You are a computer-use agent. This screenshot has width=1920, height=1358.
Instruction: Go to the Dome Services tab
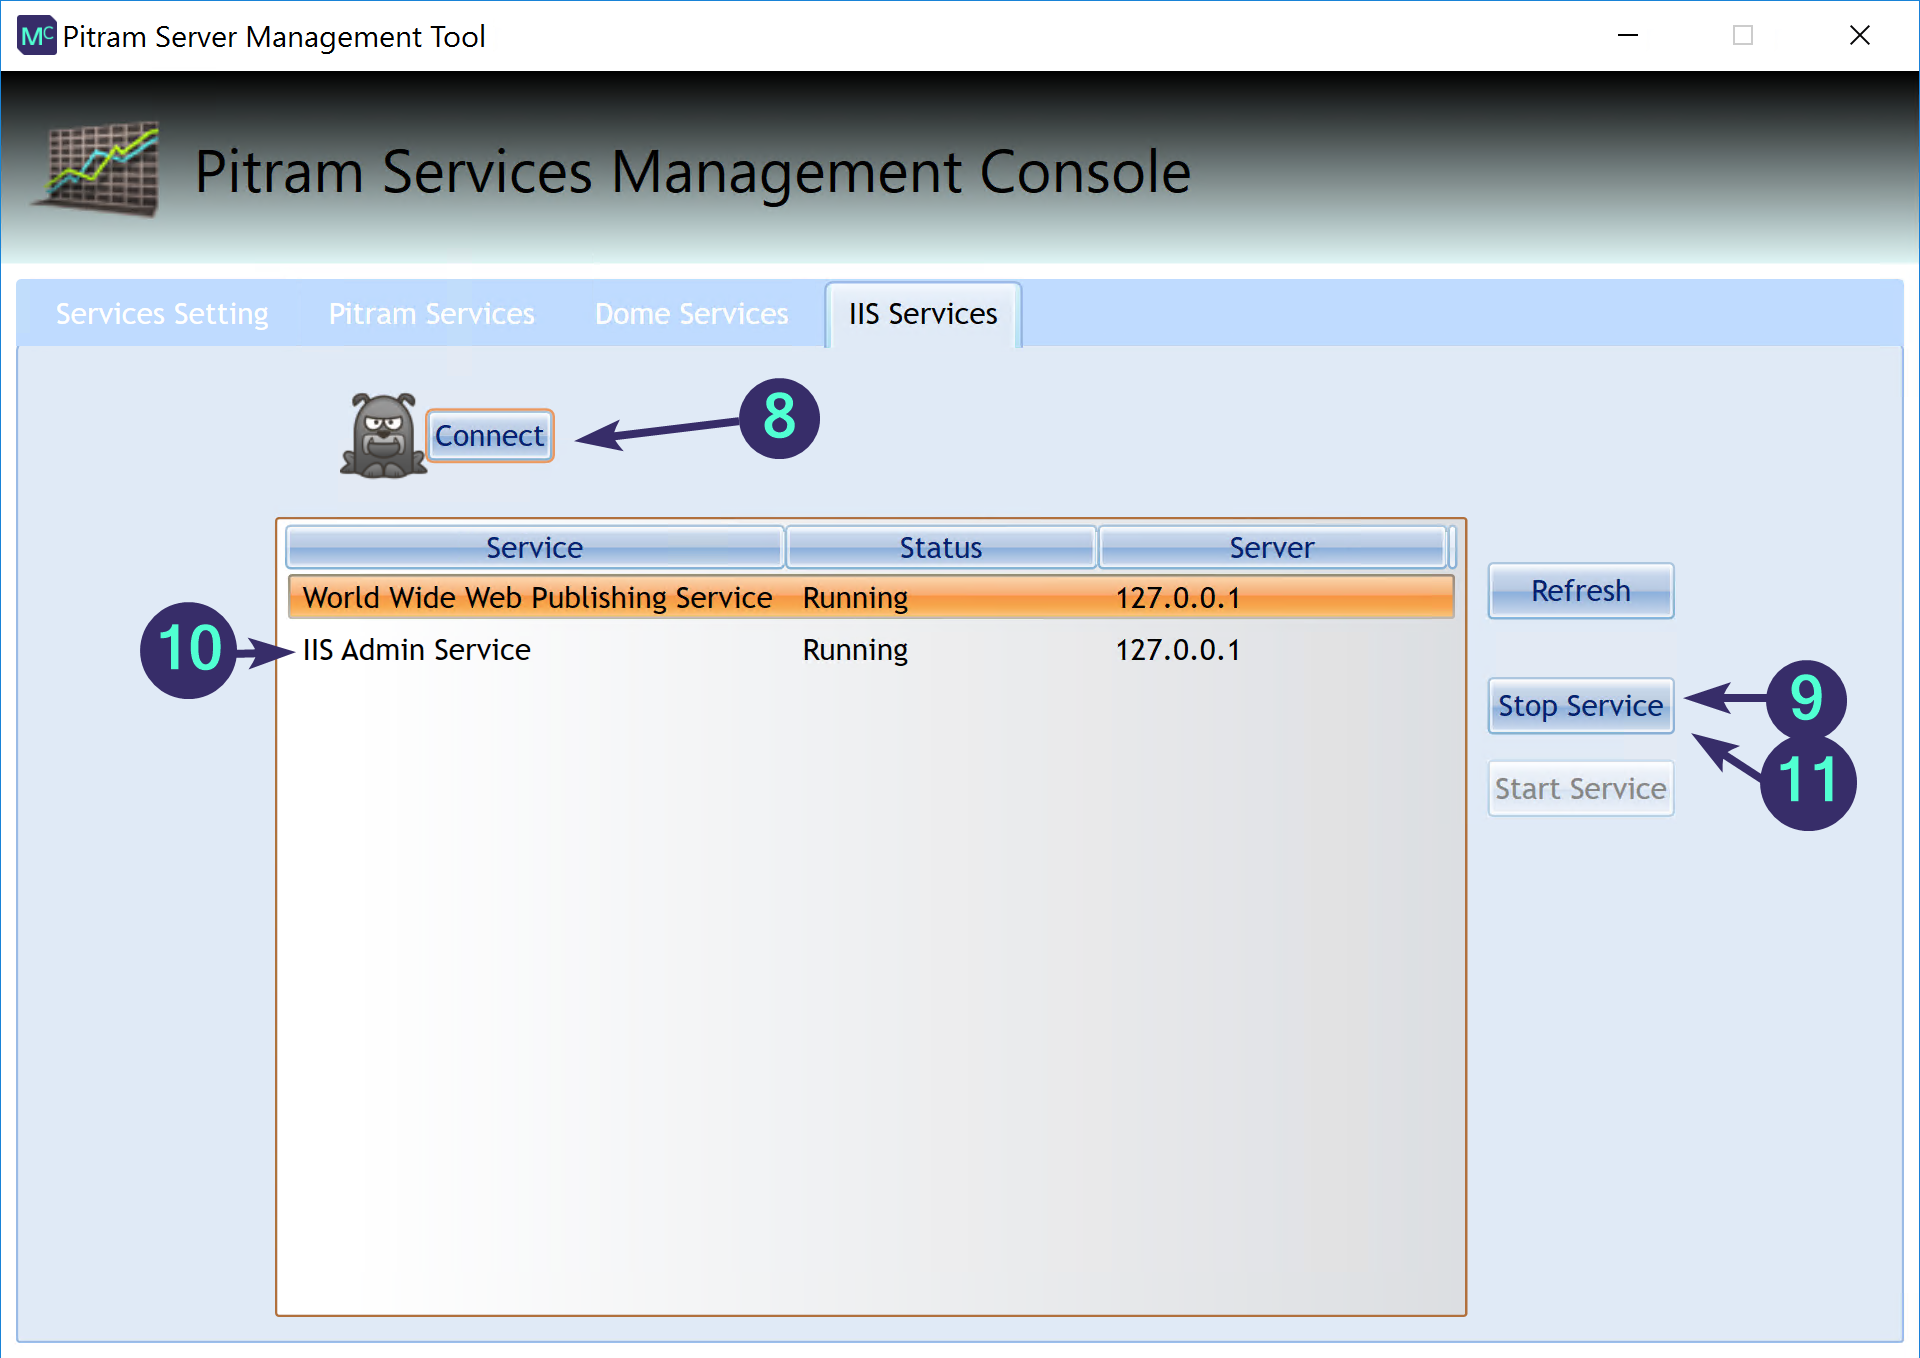pos(691,314)
